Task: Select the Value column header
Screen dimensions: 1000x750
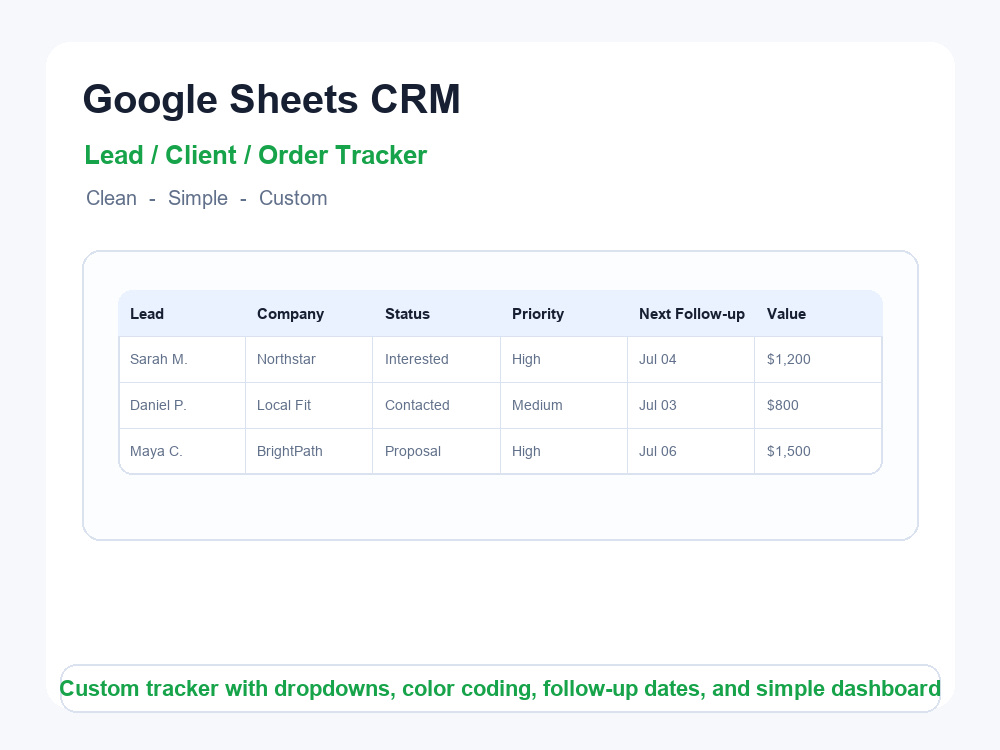Action: (x=818, y=314)
